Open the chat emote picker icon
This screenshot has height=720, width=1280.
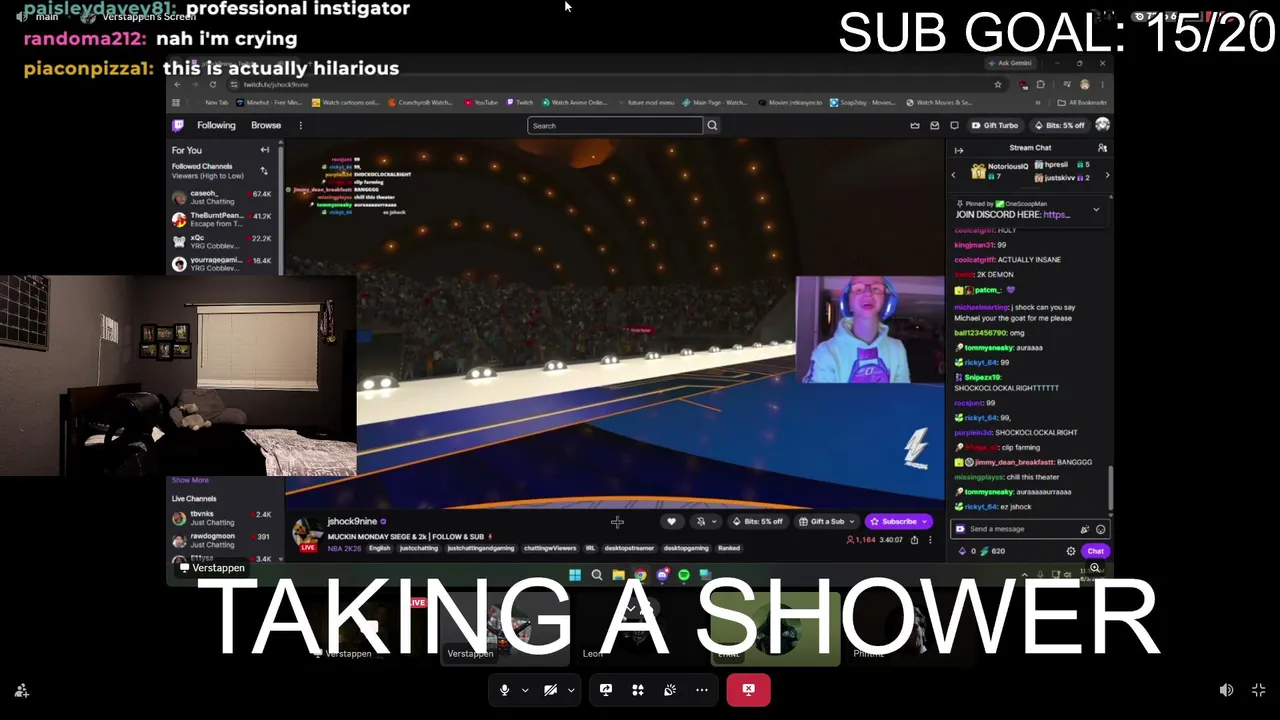pos(1101,529)
